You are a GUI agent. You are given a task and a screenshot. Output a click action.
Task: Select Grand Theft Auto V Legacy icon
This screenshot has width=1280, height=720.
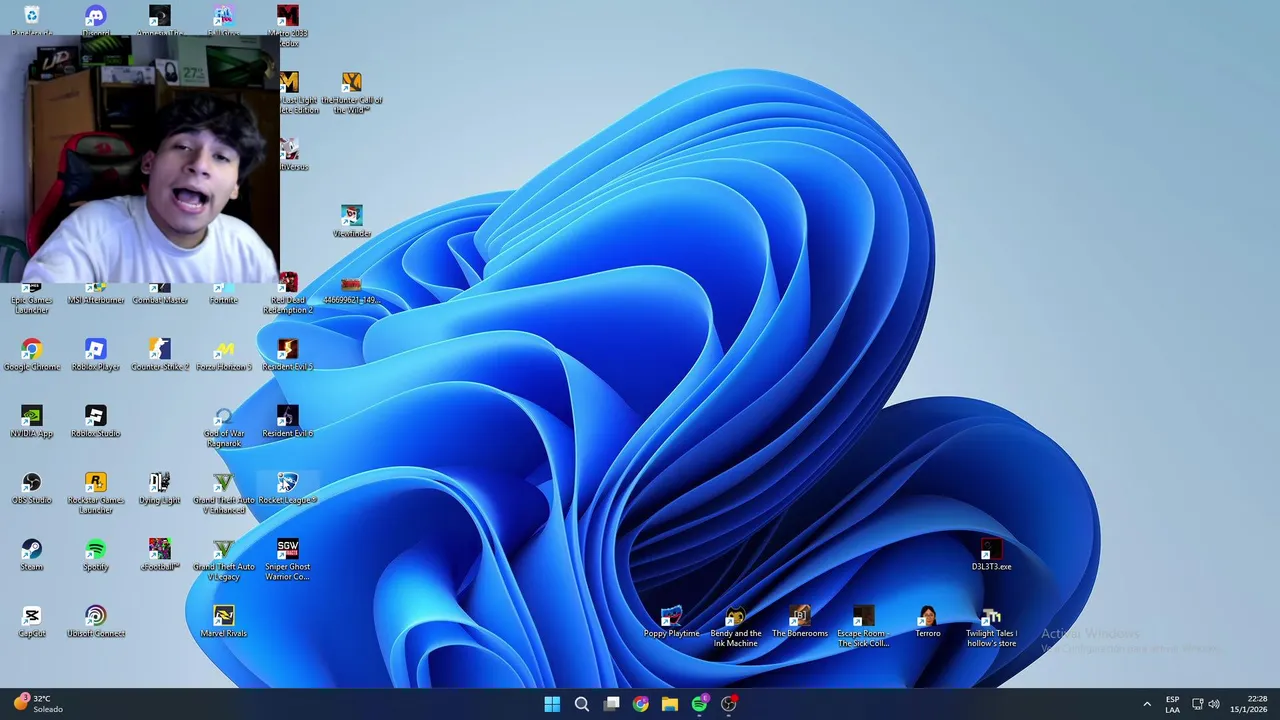[x=223, y=560]
